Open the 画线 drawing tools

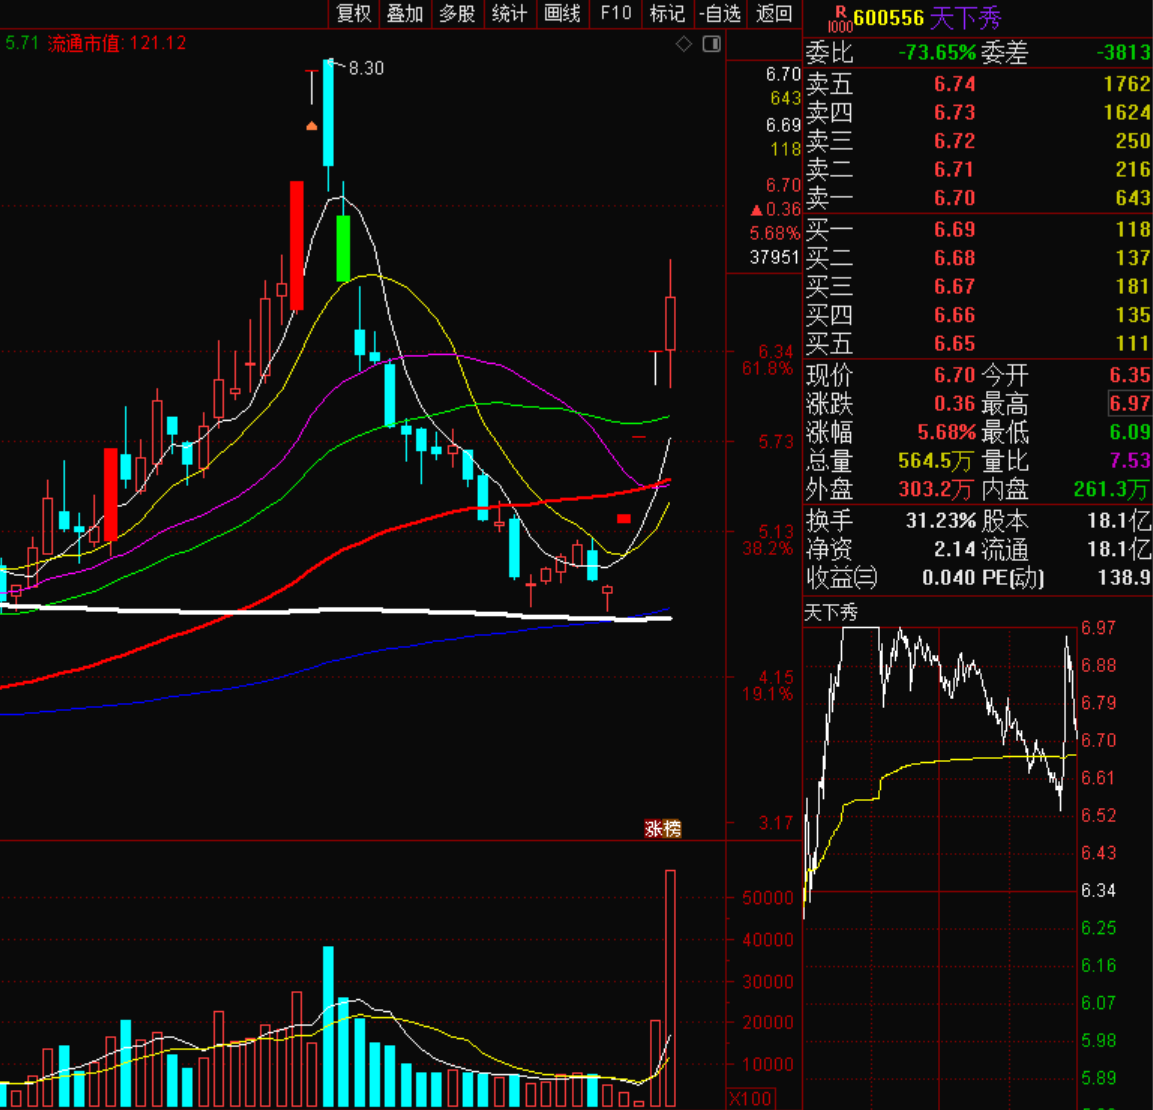point(562,13)
